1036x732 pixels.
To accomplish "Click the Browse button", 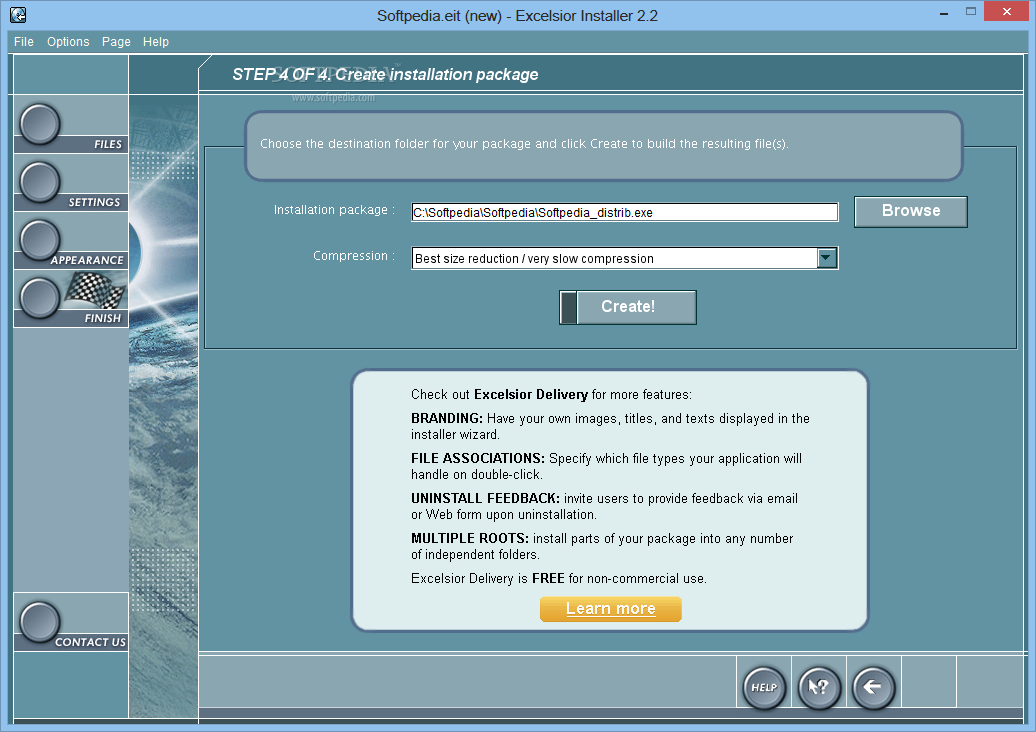I will click(910, 211).
